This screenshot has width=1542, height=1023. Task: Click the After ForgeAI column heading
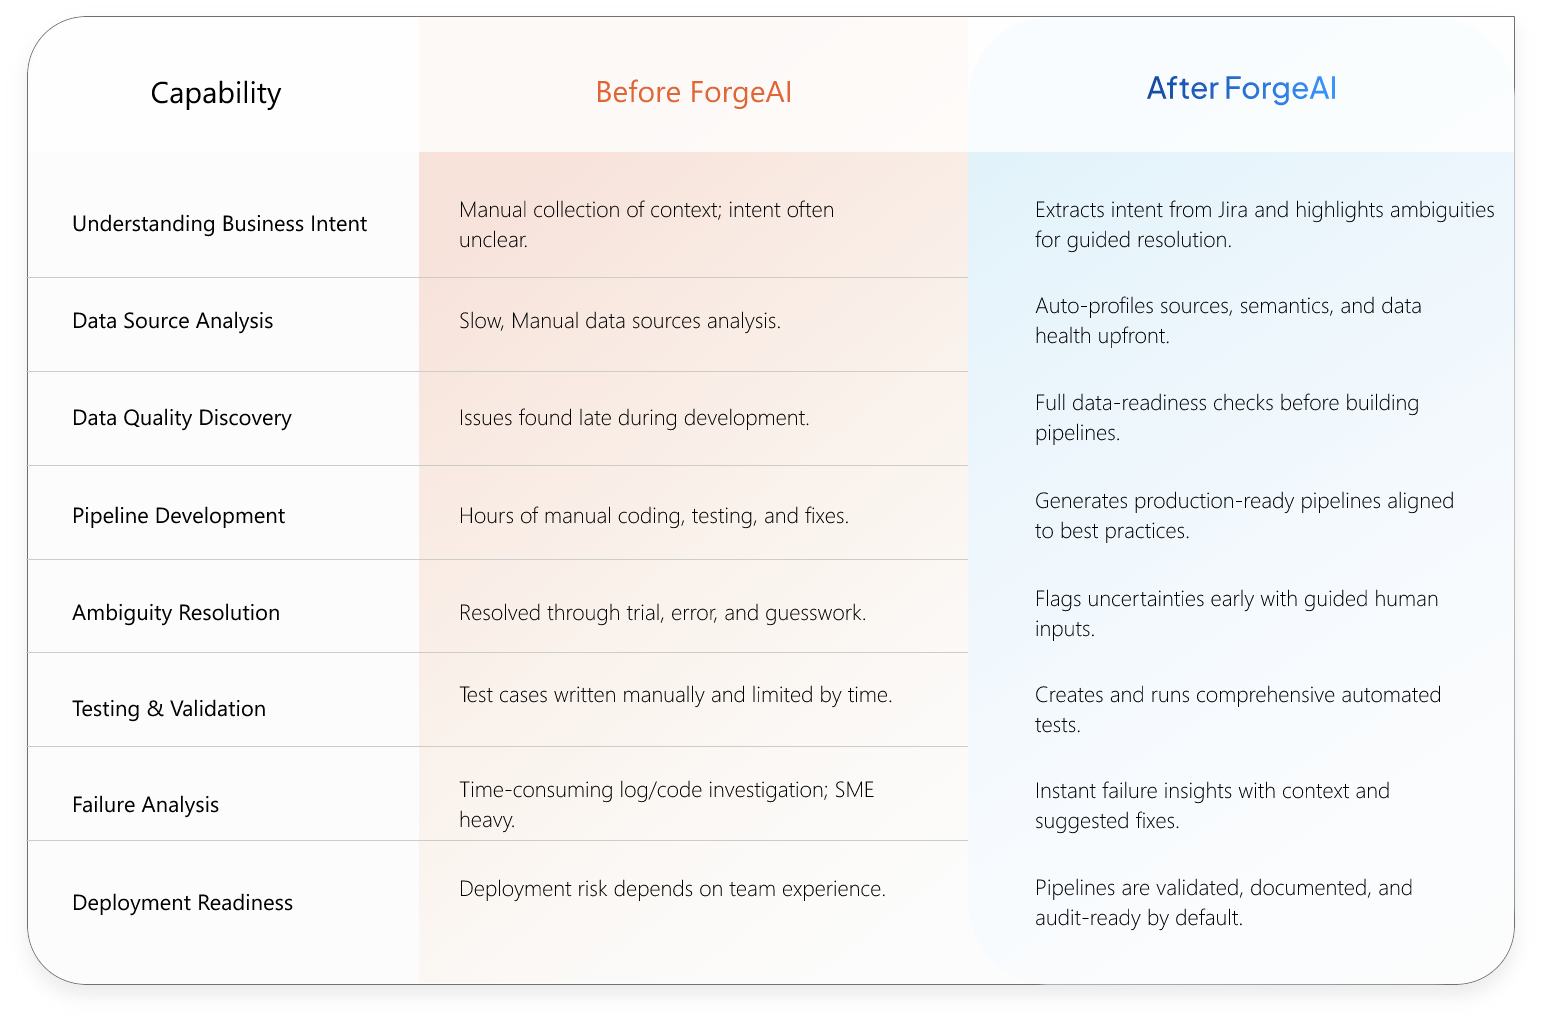(1241, 89)
